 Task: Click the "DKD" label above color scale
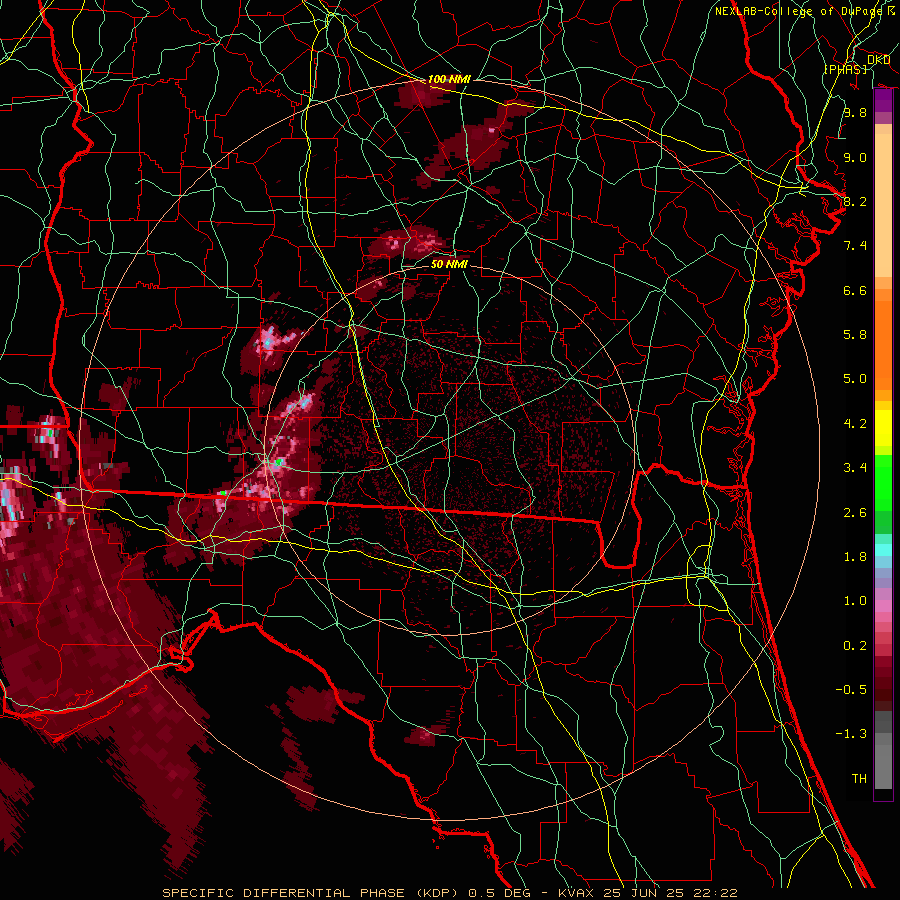click(878, 60)
